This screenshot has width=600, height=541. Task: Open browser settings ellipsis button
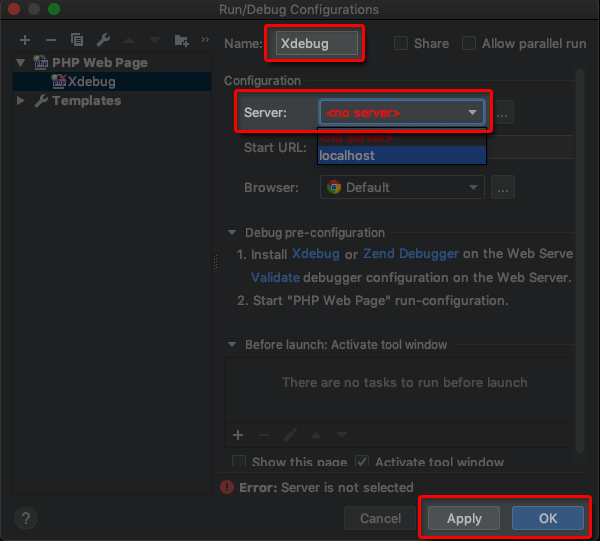pyautogui.click(x=503, y=187)
